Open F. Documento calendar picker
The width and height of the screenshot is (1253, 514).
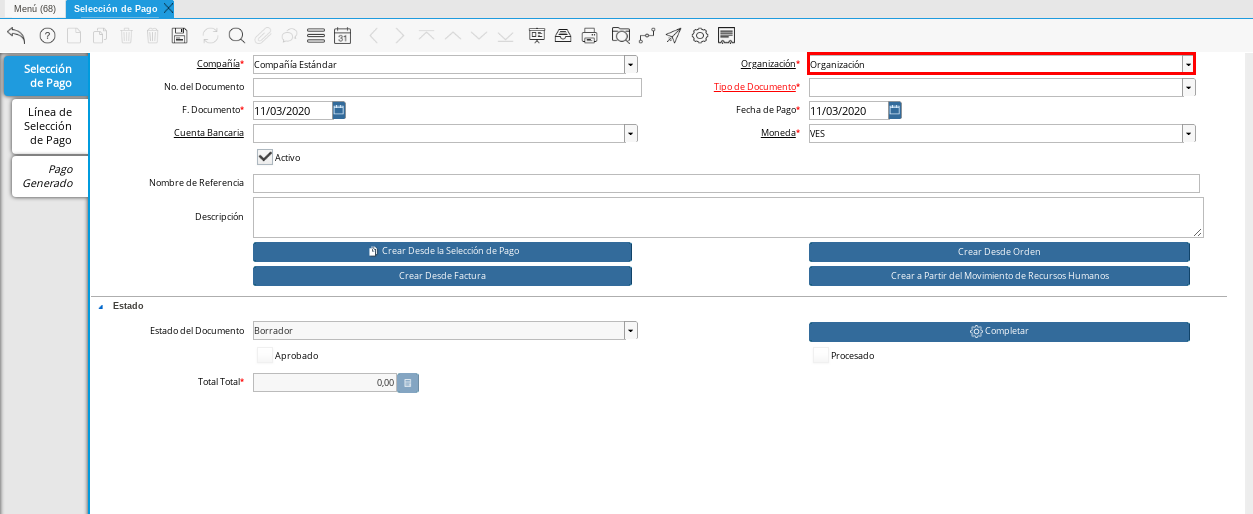tap(339, 110)
